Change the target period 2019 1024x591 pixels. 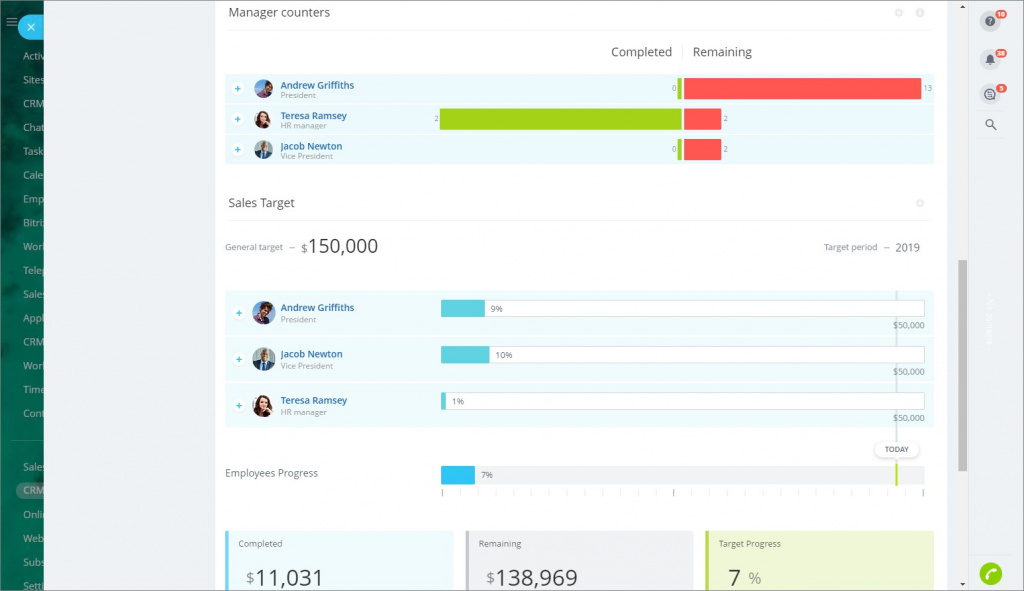click(x=907, y=248)
